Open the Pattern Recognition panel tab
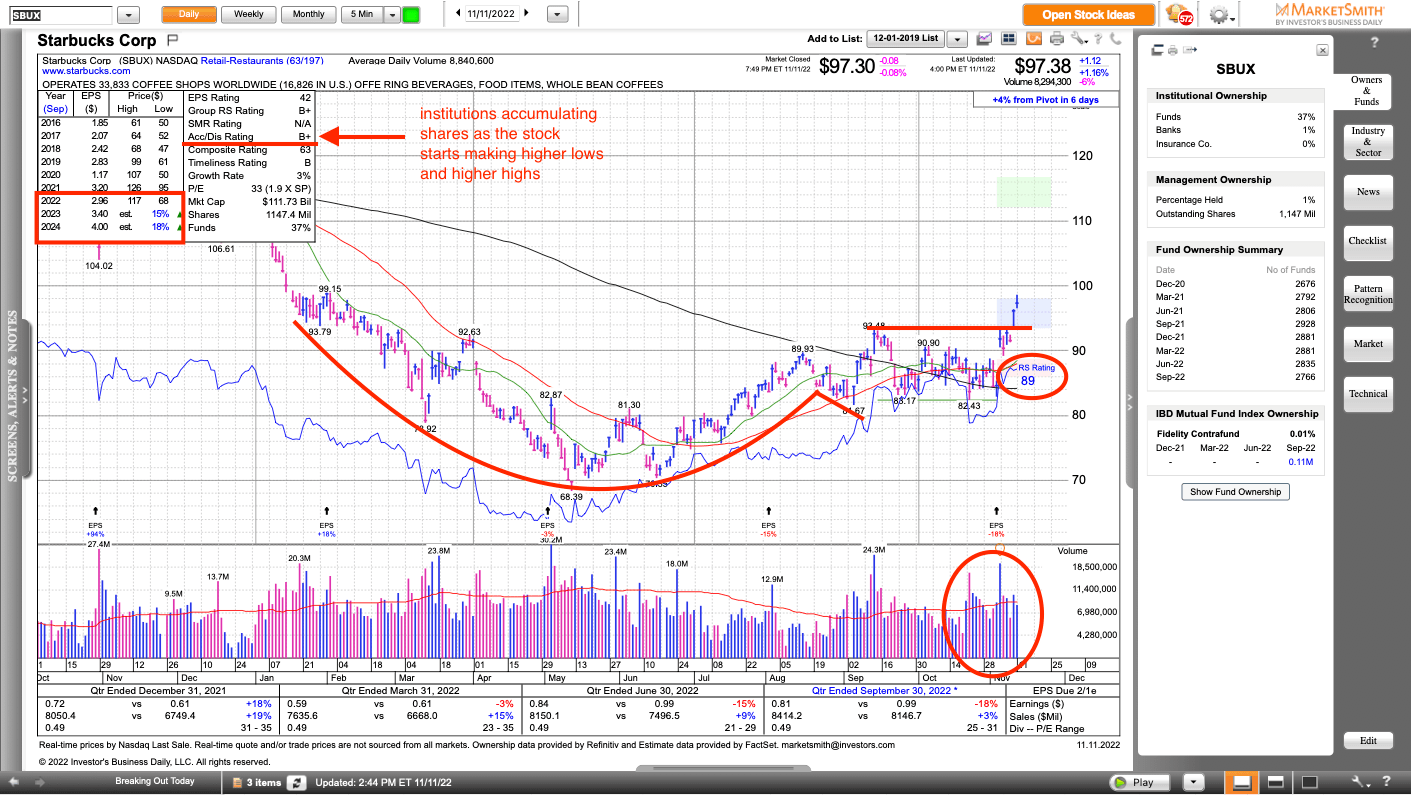Image resolution: width=1414 pixels, height=795 pixels. click(1367, 294)
